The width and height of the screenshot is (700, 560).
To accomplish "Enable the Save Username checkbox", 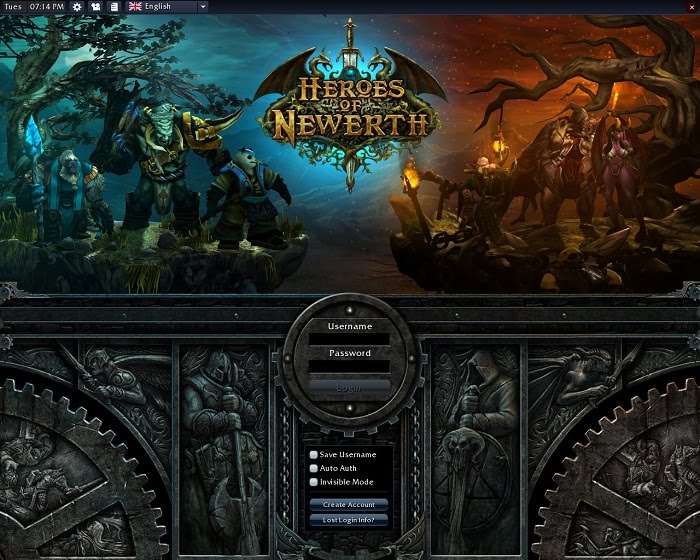I will click(314, 455).
